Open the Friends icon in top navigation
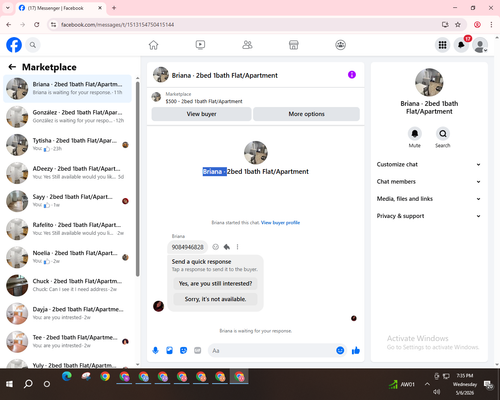This screenshot has height=400, width=500. coord(247,45)
